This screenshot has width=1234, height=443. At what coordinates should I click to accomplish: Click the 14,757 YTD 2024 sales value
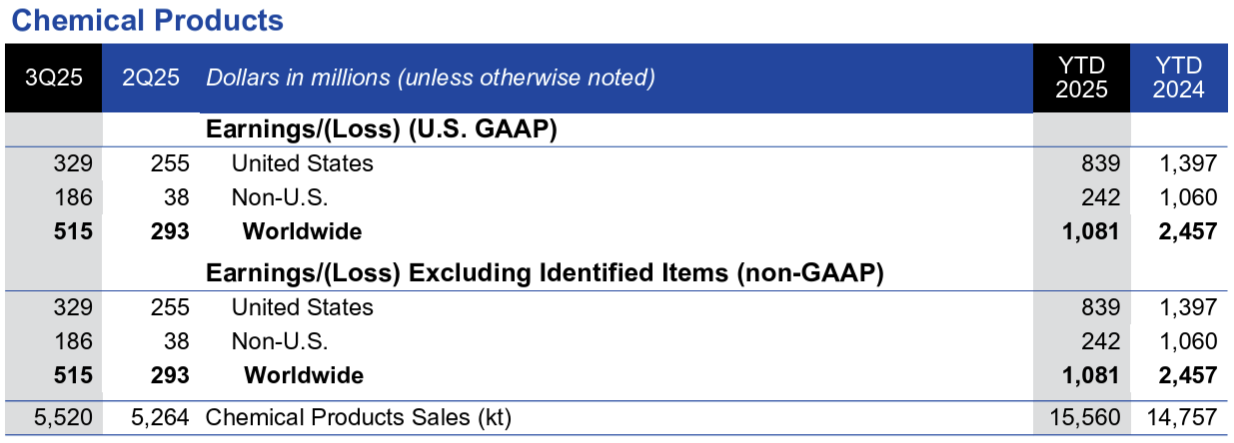point(1183,418)
